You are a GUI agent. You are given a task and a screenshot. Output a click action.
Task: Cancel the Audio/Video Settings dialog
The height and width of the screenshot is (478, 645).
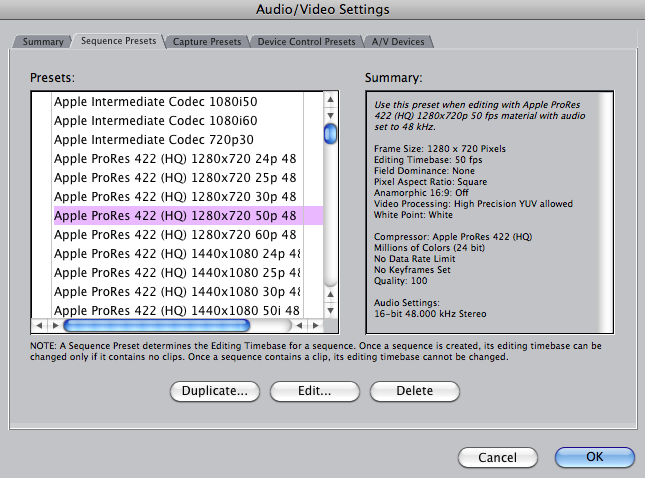click(497, 457)
